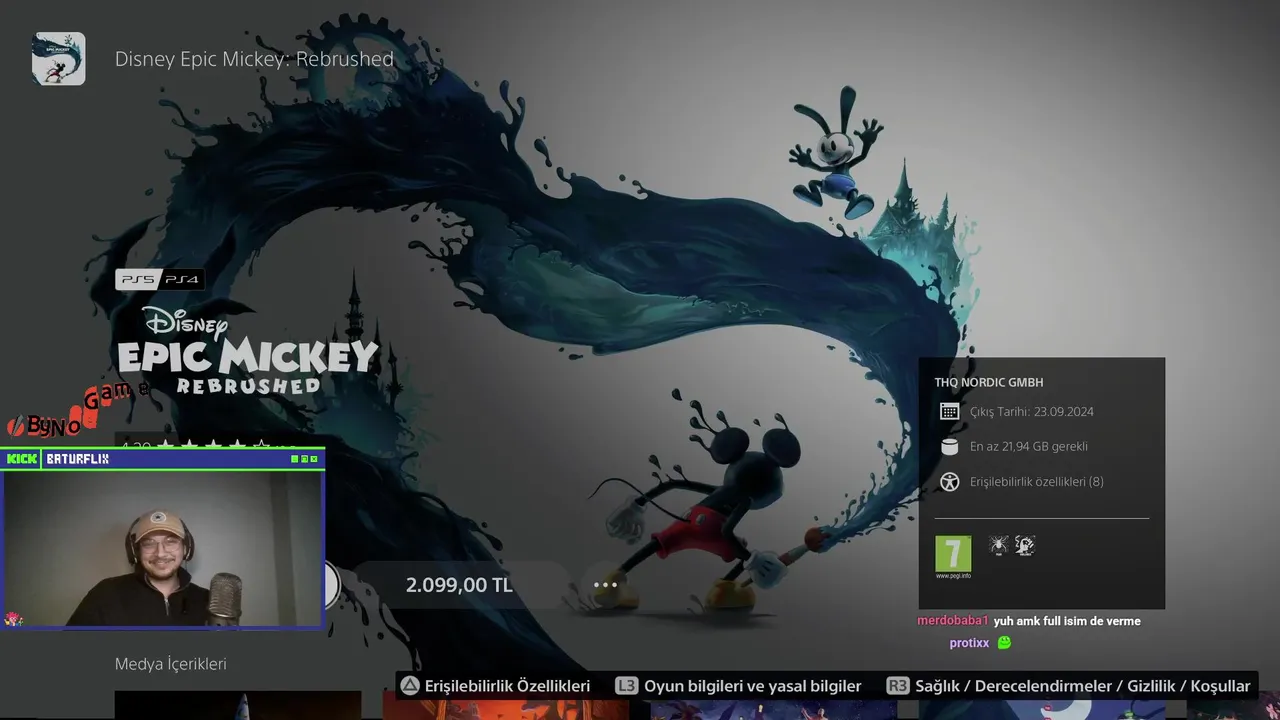Viewport: 1280px width, 720px height.
Task: Click chat username protixx
Action: 969,643
